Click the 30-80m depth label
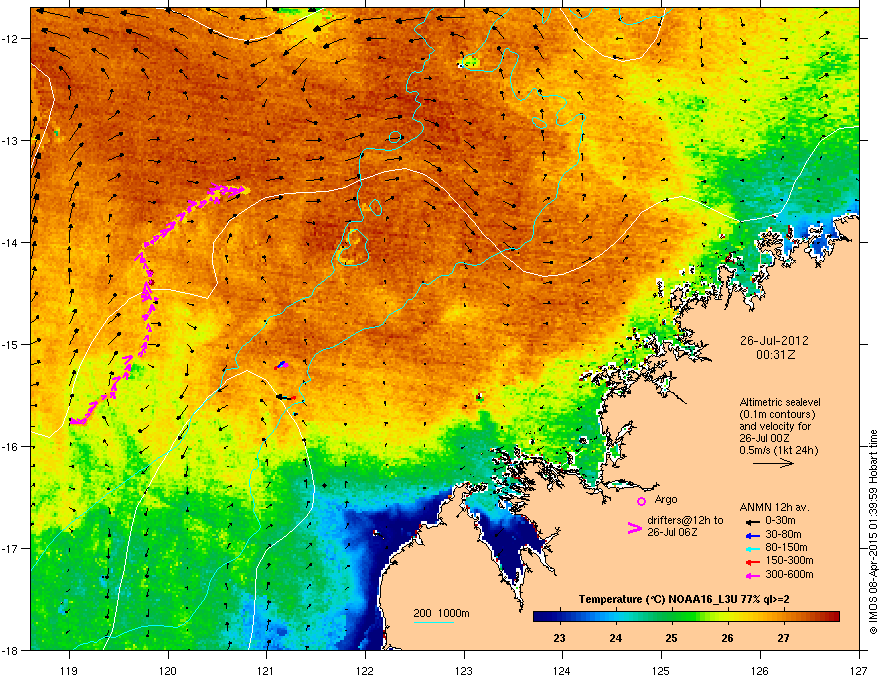The image size is (880, 680). coord(783,535)
